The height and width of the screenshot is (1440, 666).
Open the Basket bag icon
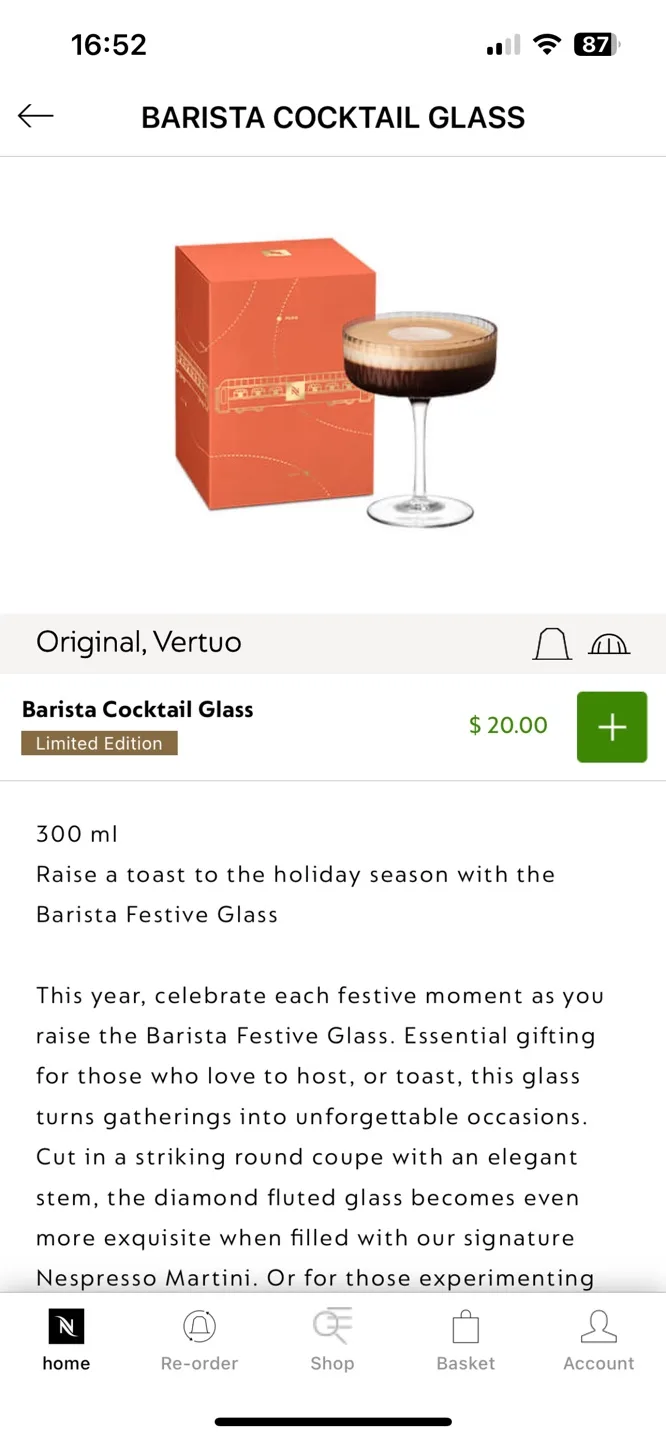point(465,1324)
